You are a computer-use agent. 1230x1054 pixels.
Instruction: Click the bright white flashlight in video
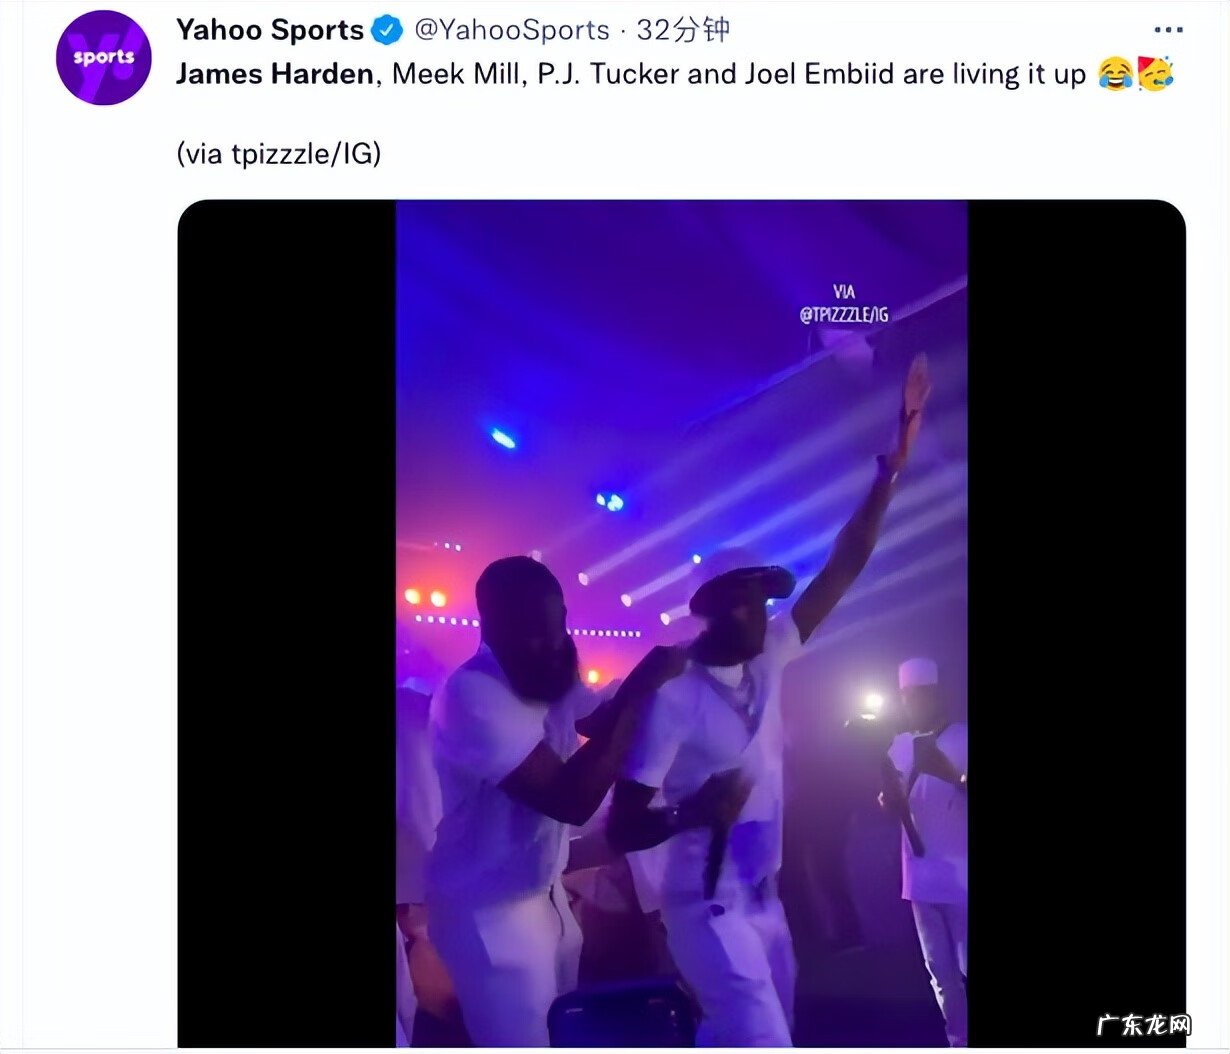click(873, 702)
